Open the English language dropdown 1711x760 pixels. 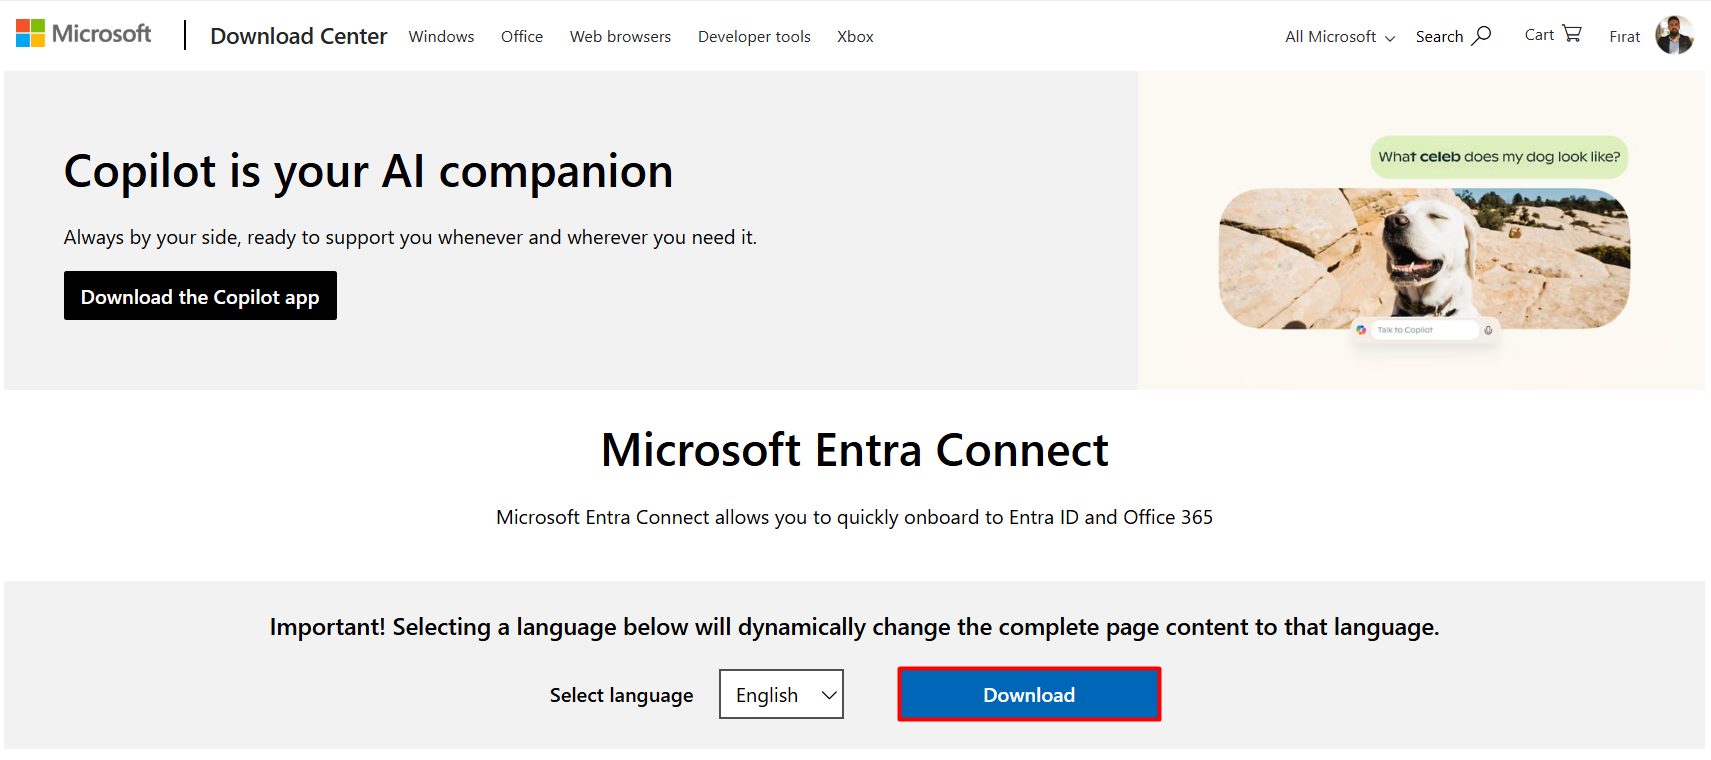[x=781, y=694]
